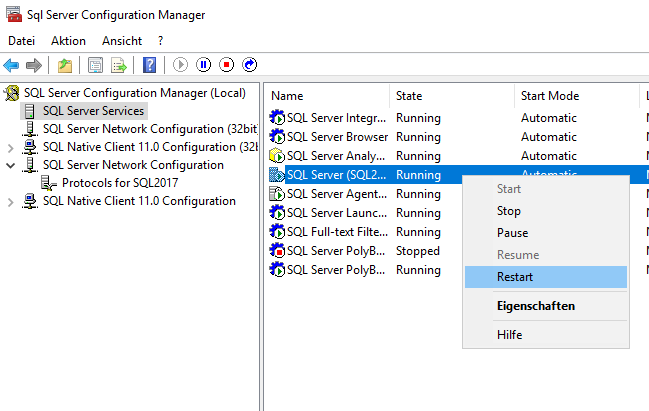Open Help with the question mark toolbar icon

(149, 65)
